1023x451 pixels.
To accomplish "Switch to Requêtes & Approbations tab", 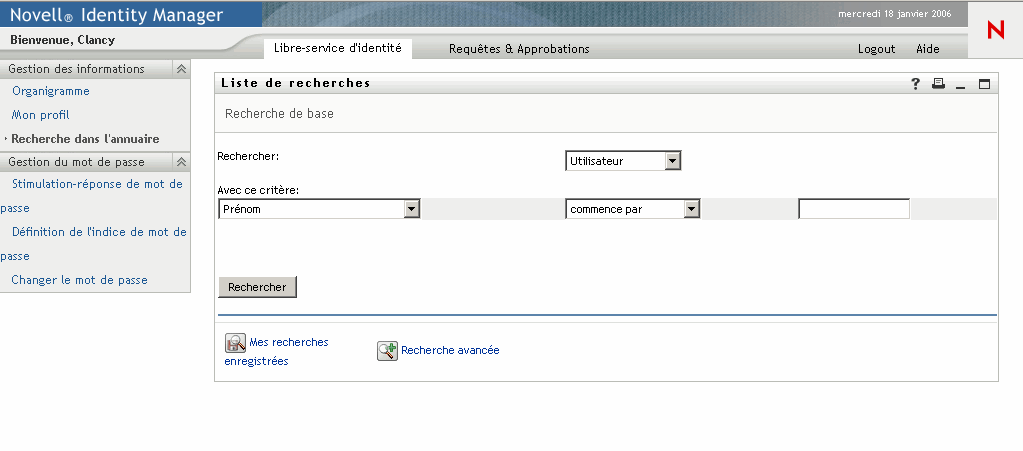I will point(519,49).
